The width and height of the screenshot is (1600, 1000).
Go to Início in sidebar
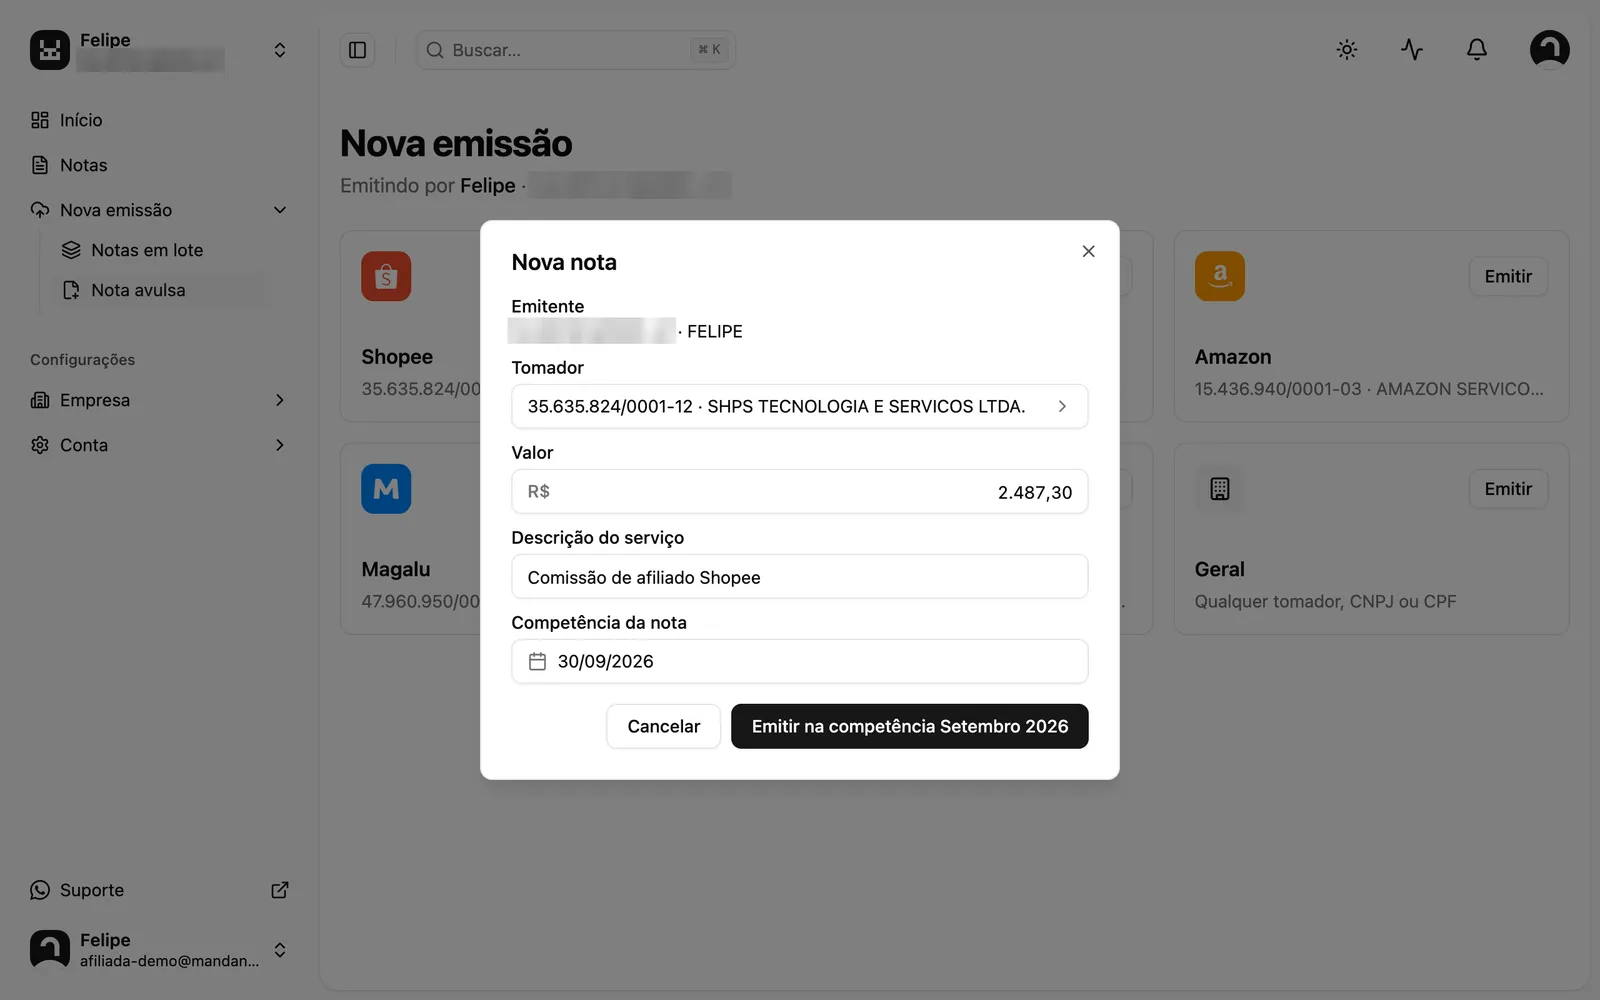160,120
